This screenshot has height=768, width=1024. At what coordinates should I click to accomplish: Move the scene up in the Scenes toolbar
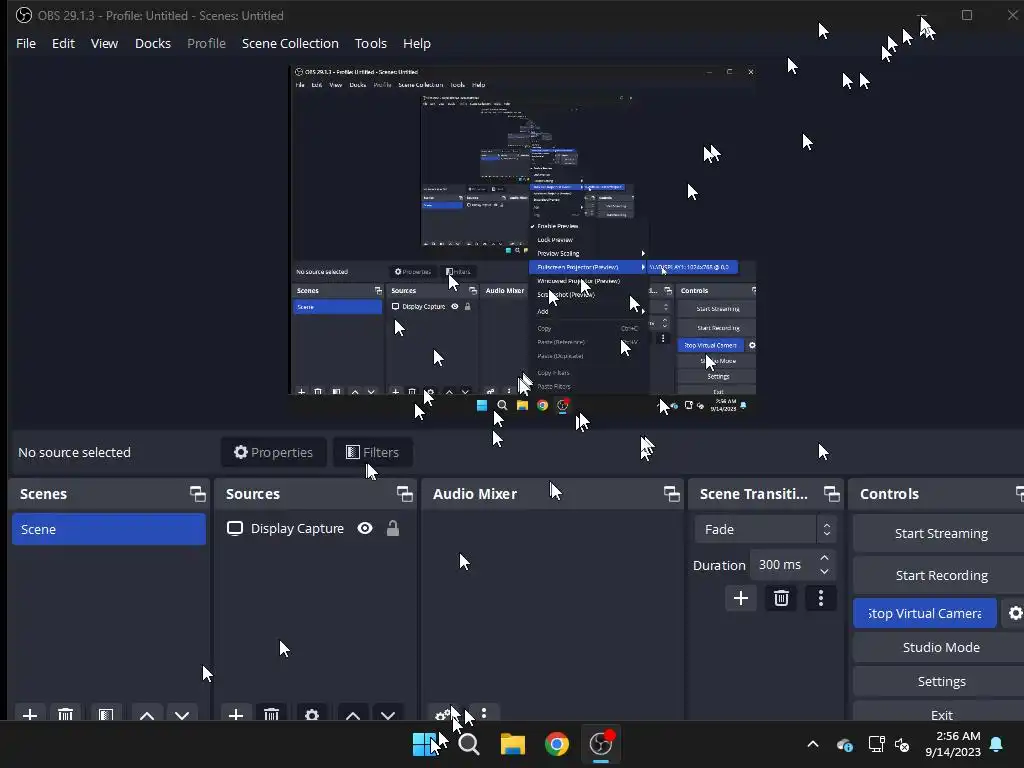(147, 714)
